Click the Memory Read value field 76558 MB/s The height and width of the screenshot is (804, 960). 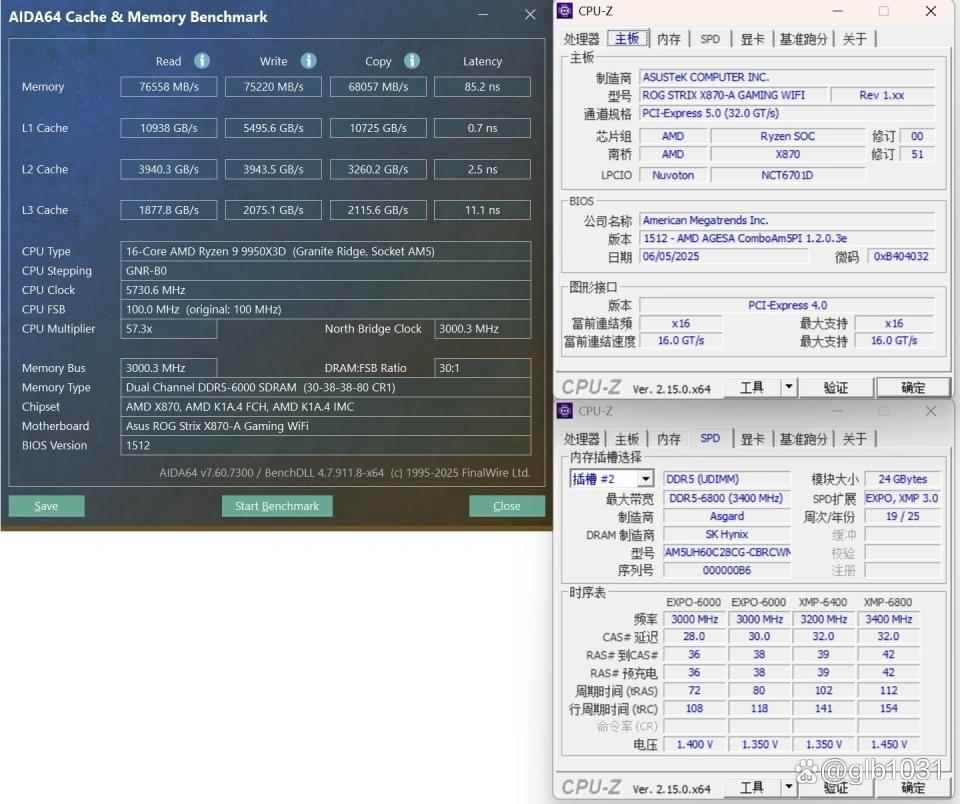pyautogui.click(x=168, y=87)
